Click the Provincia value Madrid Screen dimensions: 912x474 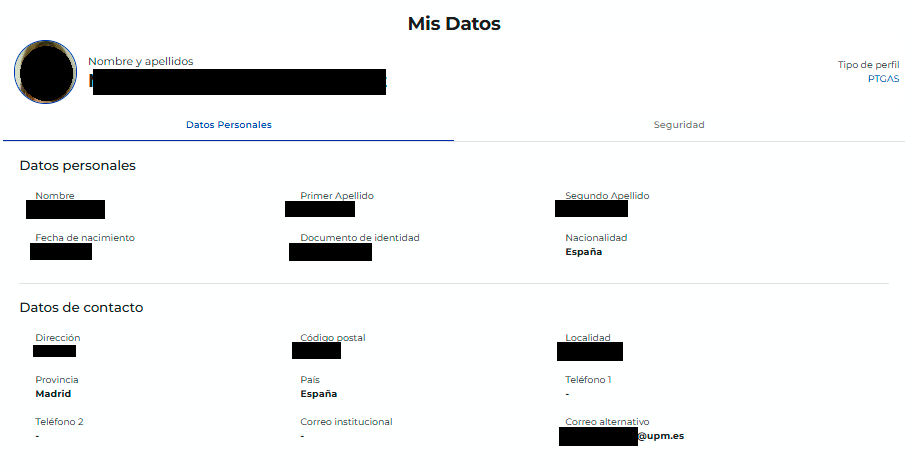tap(53, 394)
